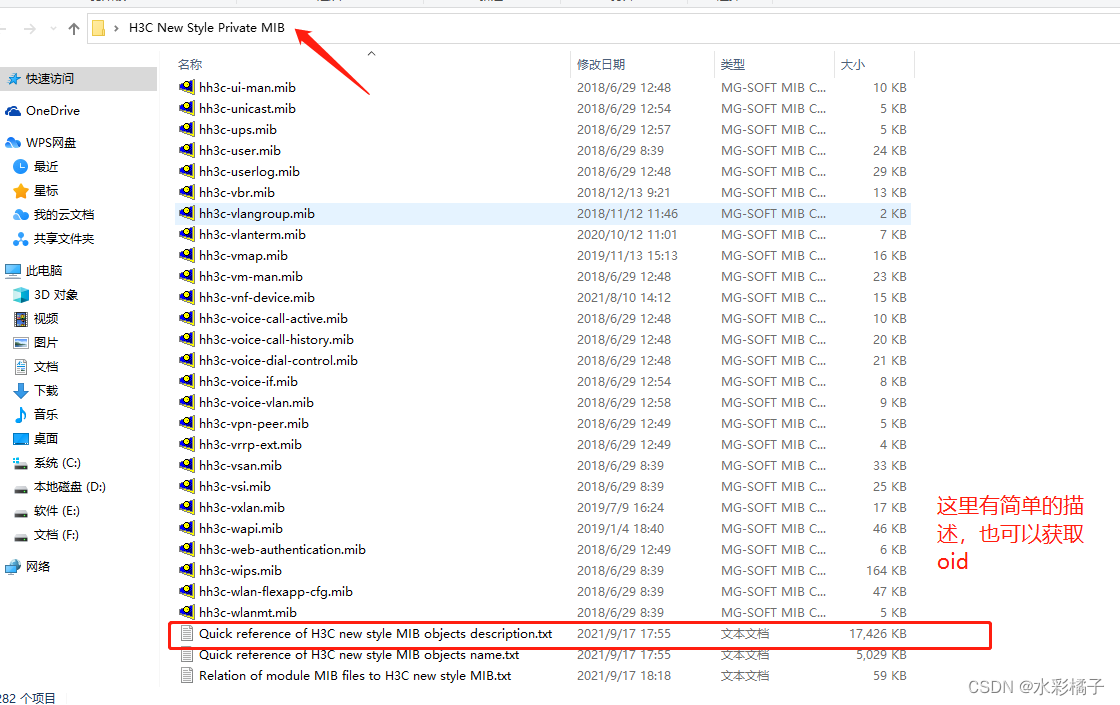
Task: Select the hh3c-vxlan.mib file name
Action: (x=241, y=507)
